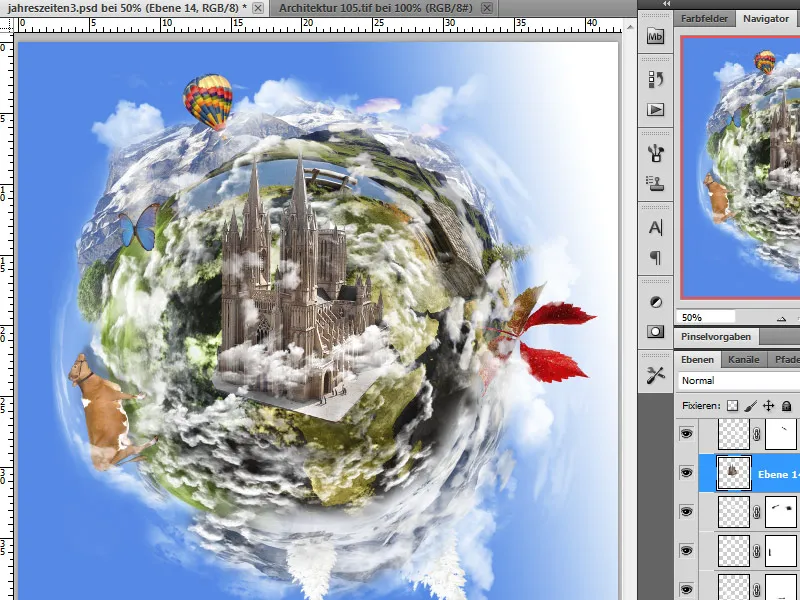Switch to the Kanäle tab
Image resolution: width=800 pixels, height=600 pixels.
(743, 360)
